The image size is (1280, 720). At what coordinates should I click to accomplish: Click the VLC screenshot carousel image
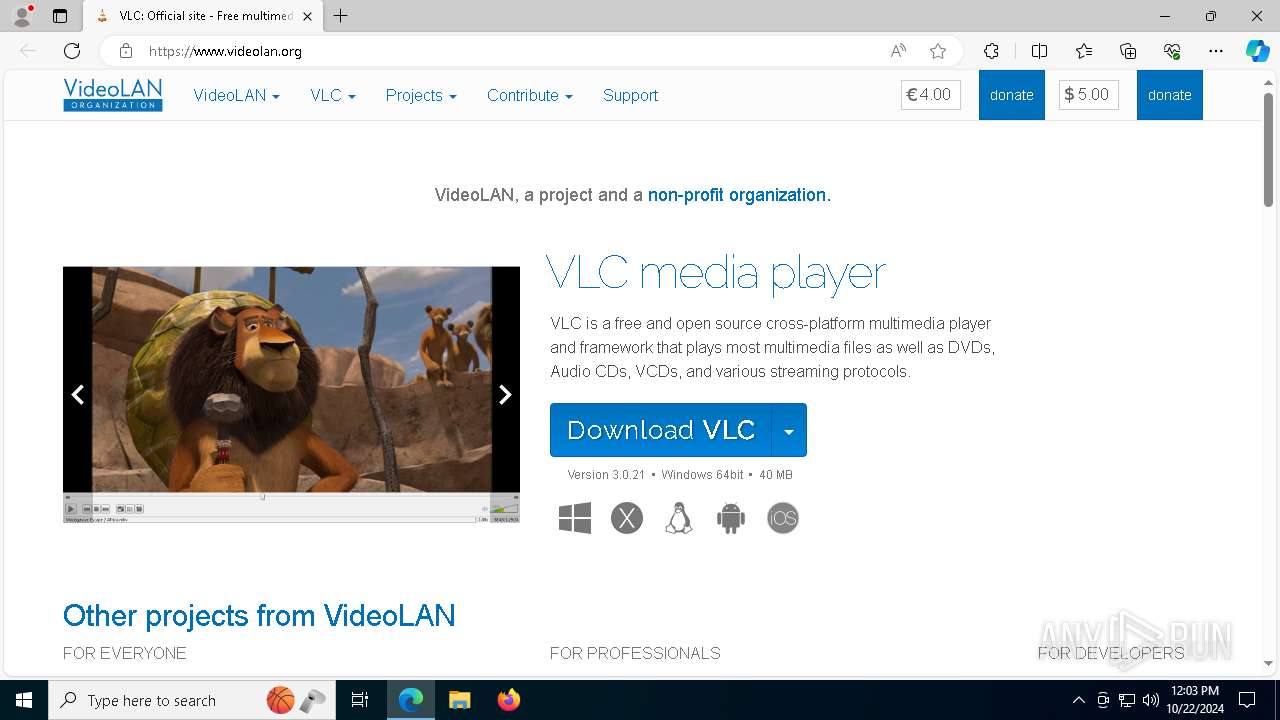tap(291, 394)
